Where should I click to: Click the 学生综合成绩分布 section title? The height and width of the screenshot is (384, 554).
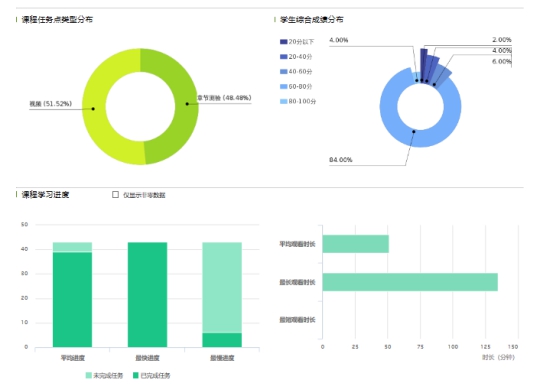pos(312,20)
